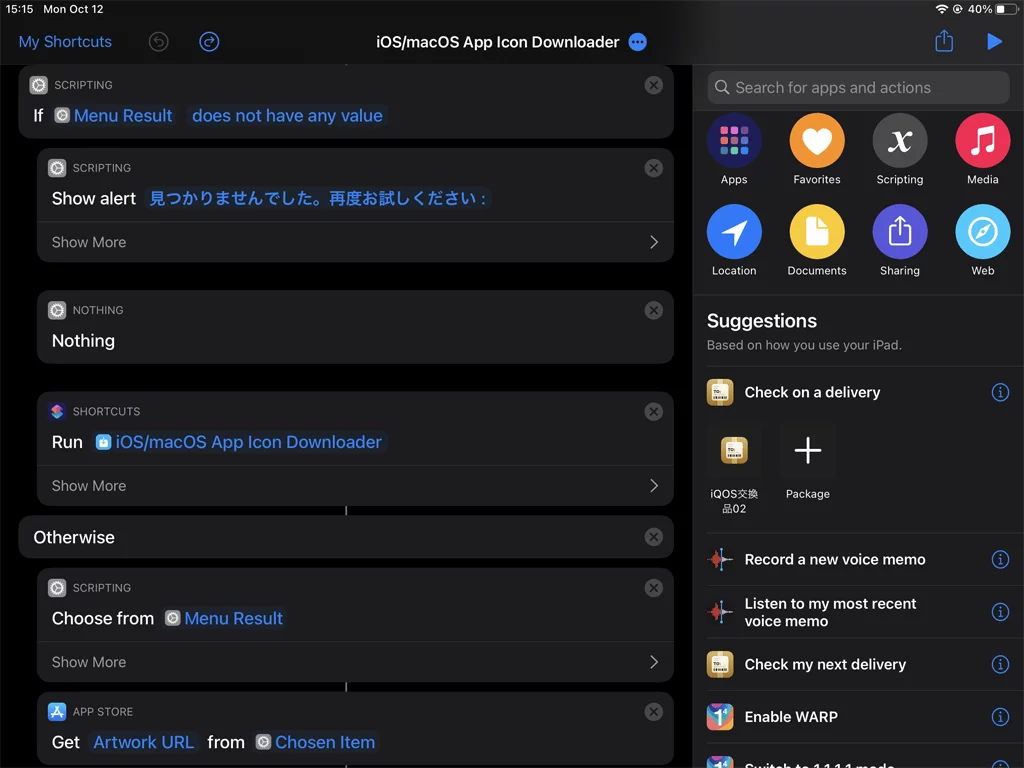Image resolution: width=1024 pixels, height=768 pixels.
Task: Add Enable WARP action
Action: 791,717
